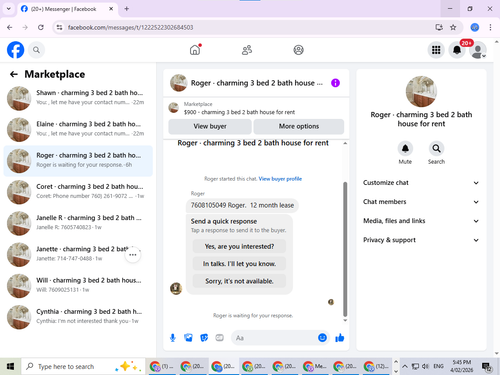Open the Groups icon in top navigation

(x=298, y=50)
